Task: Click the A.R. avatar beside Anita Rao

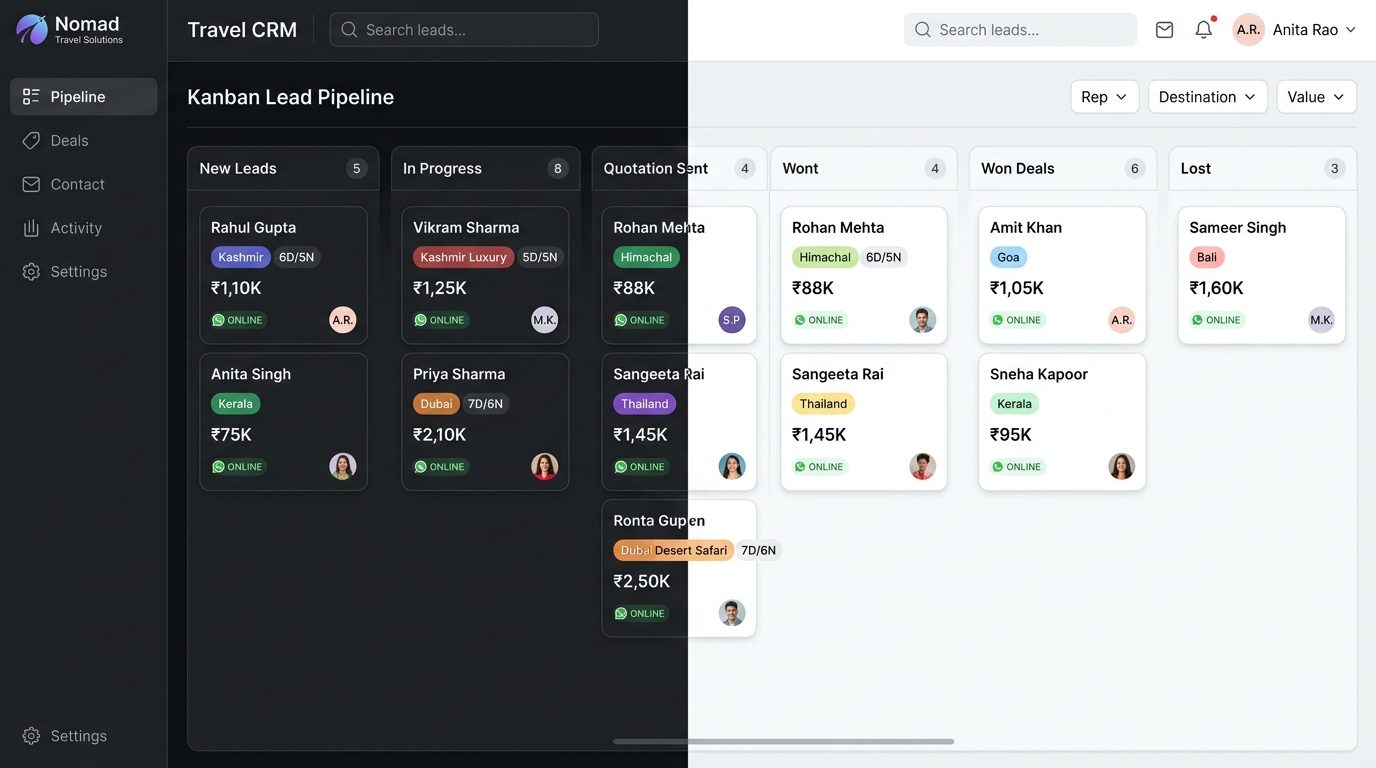Action: coord(1248,30)
